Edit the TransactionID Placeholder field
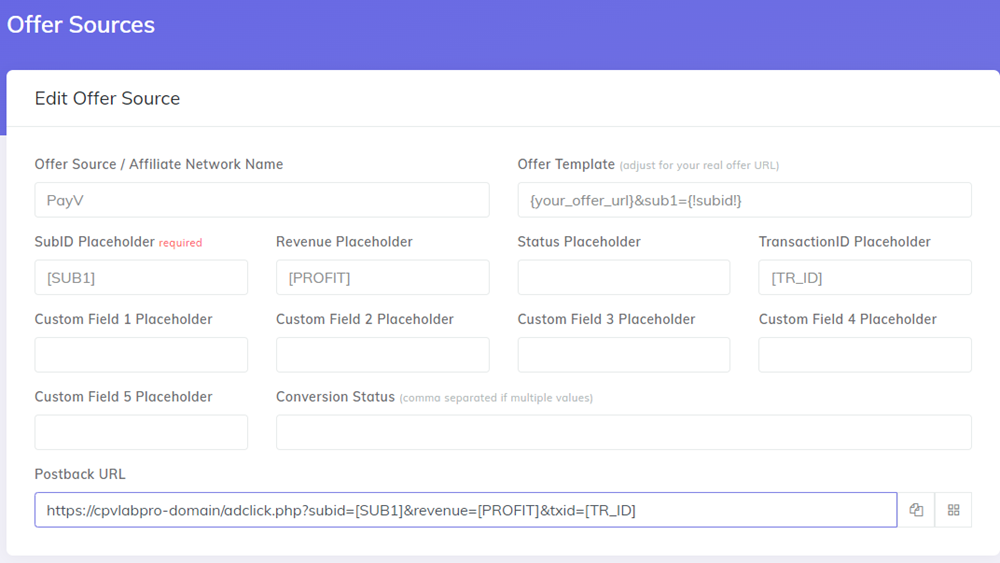This screenshot has width=1000, height=563. (865, 277)
